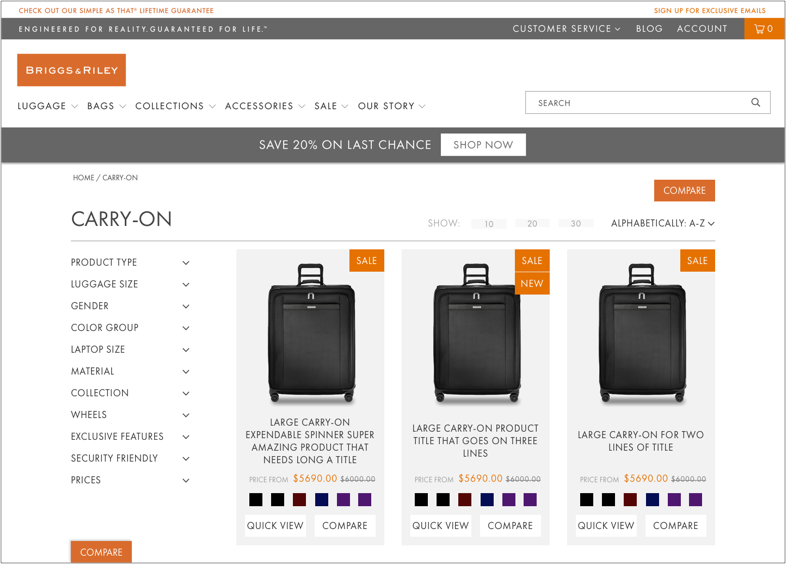Click the Large Carry-On For Two Lines title
Image resolution: width=786 pixels, height=564 pixels.
click(641, 441)
